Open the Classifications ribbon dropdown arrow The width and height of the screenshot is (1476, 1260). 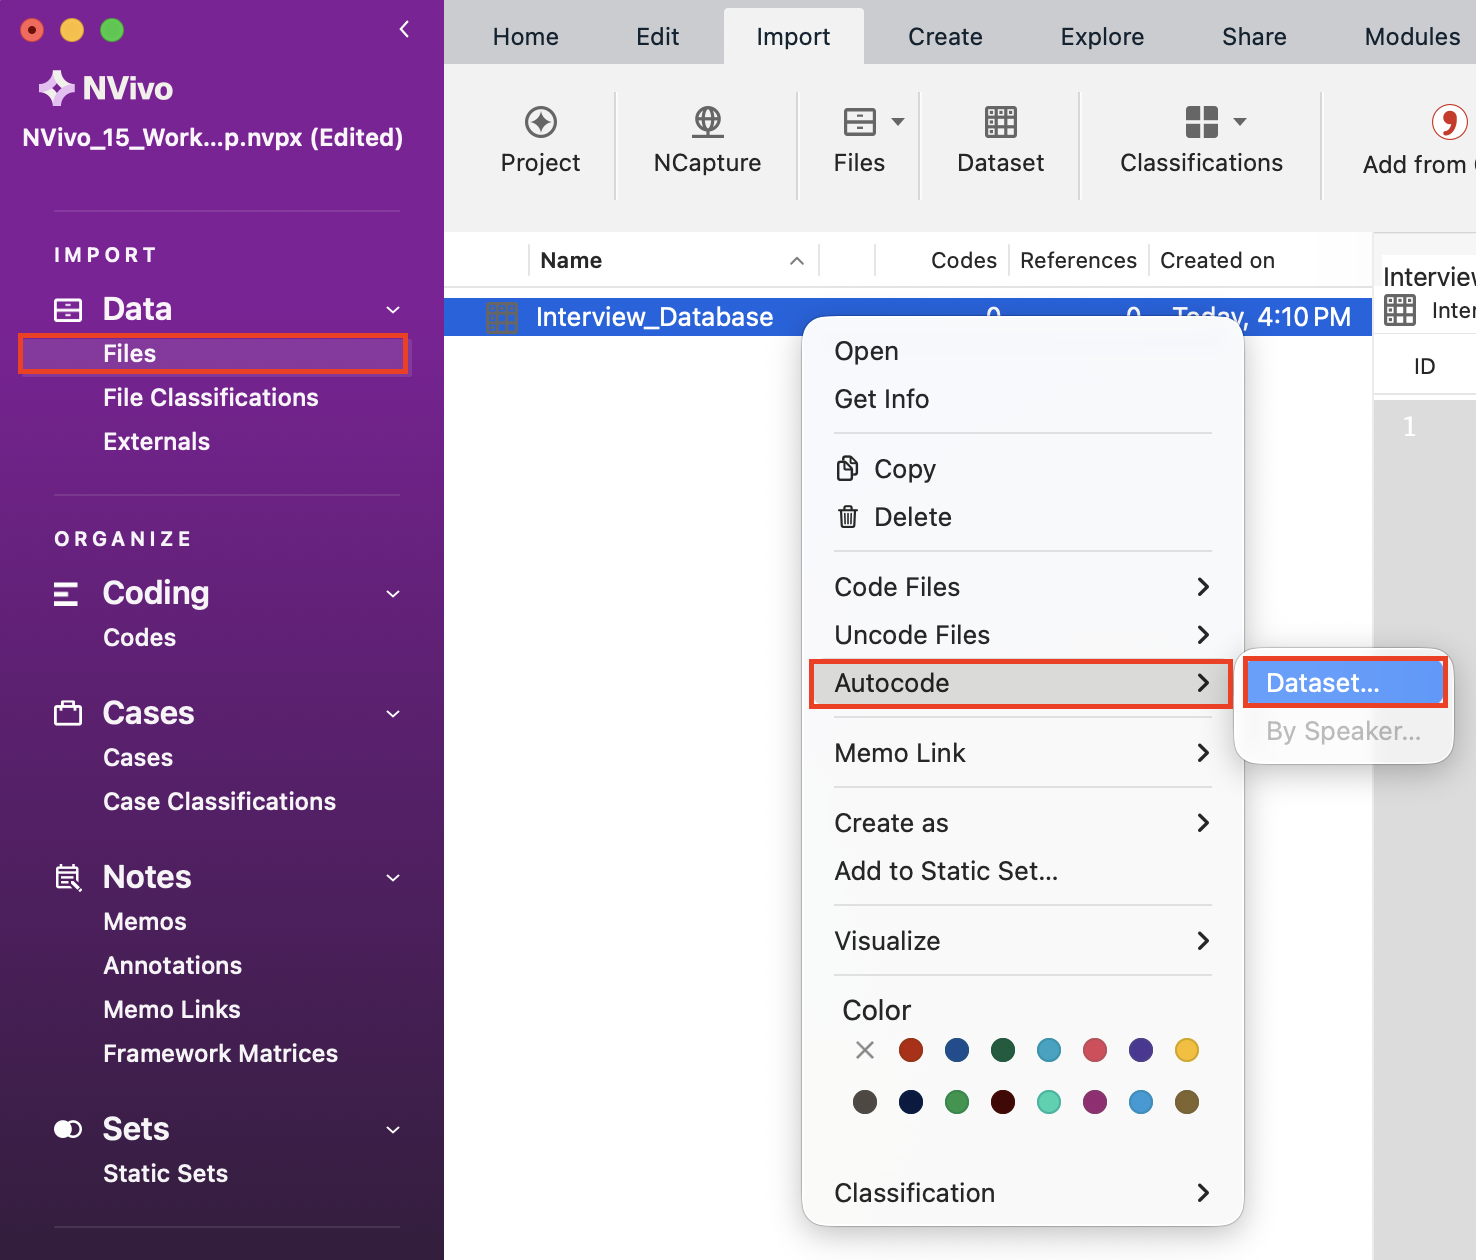coord(1240,122)
